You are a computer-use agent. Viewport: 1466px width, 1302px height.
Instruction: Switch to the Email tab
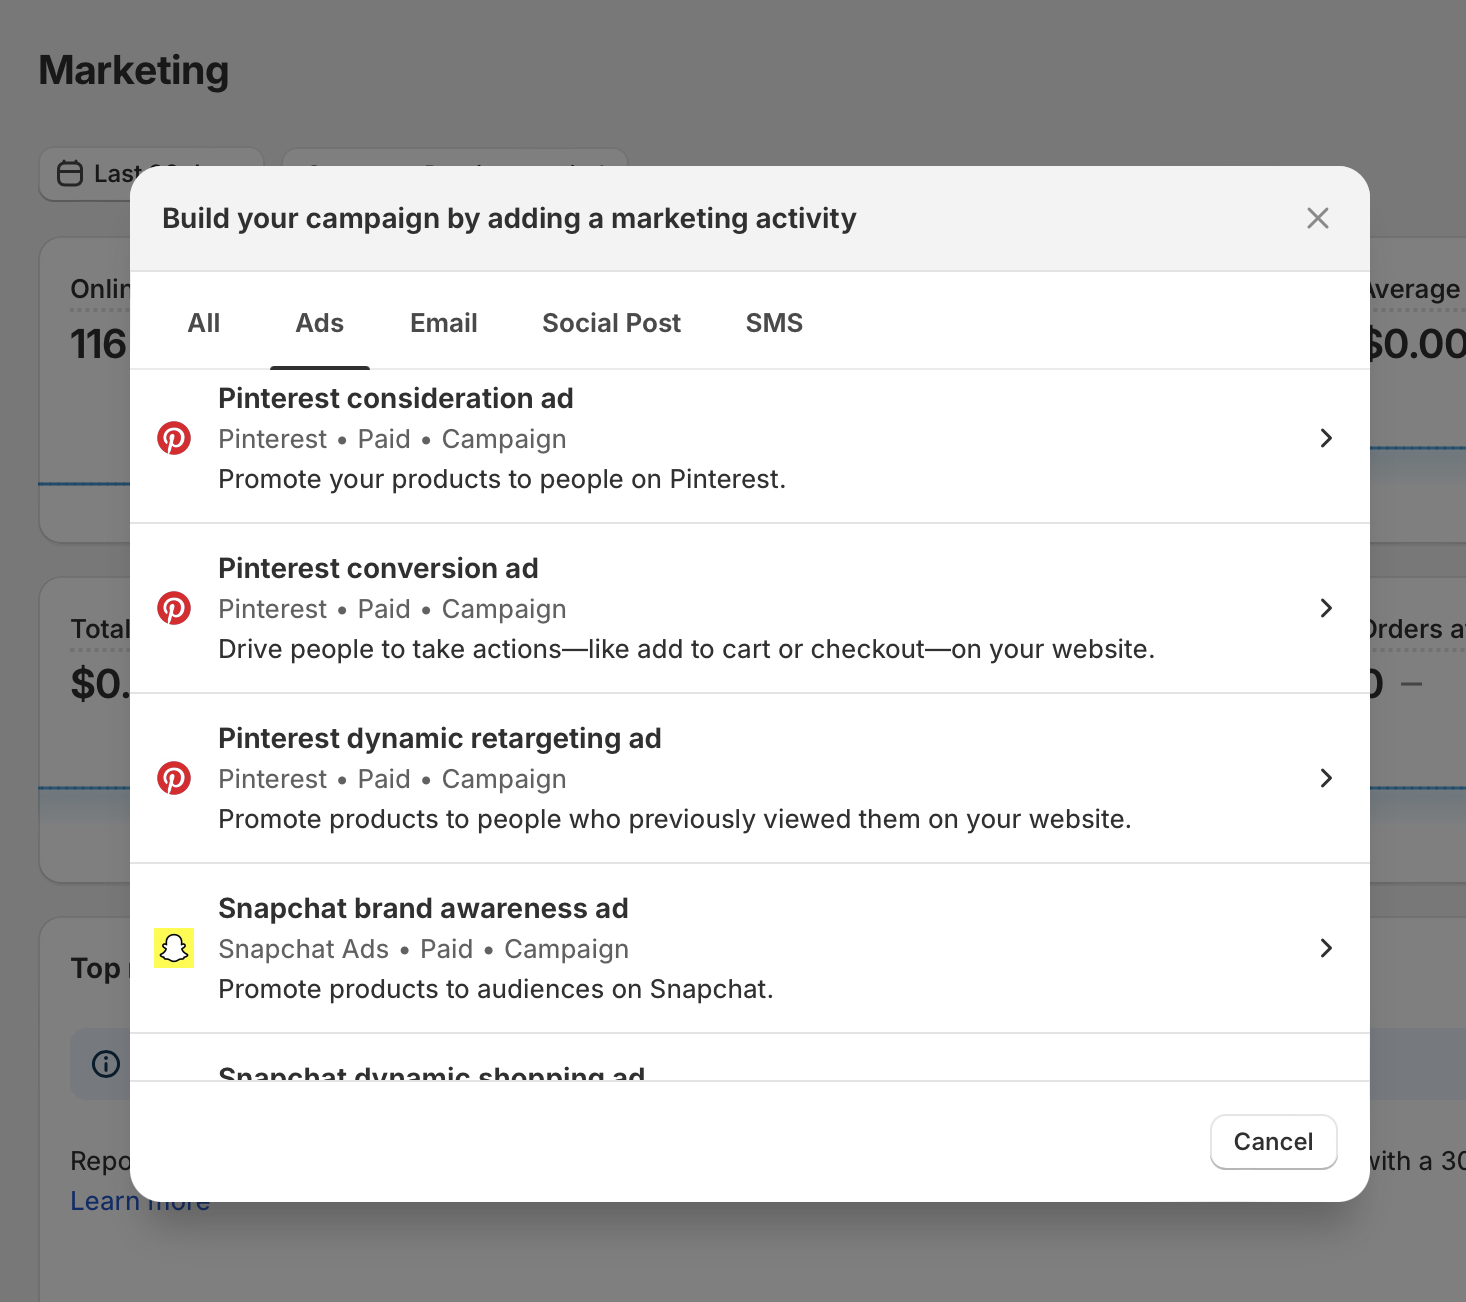pyautogui.click(x=444, y=323)
